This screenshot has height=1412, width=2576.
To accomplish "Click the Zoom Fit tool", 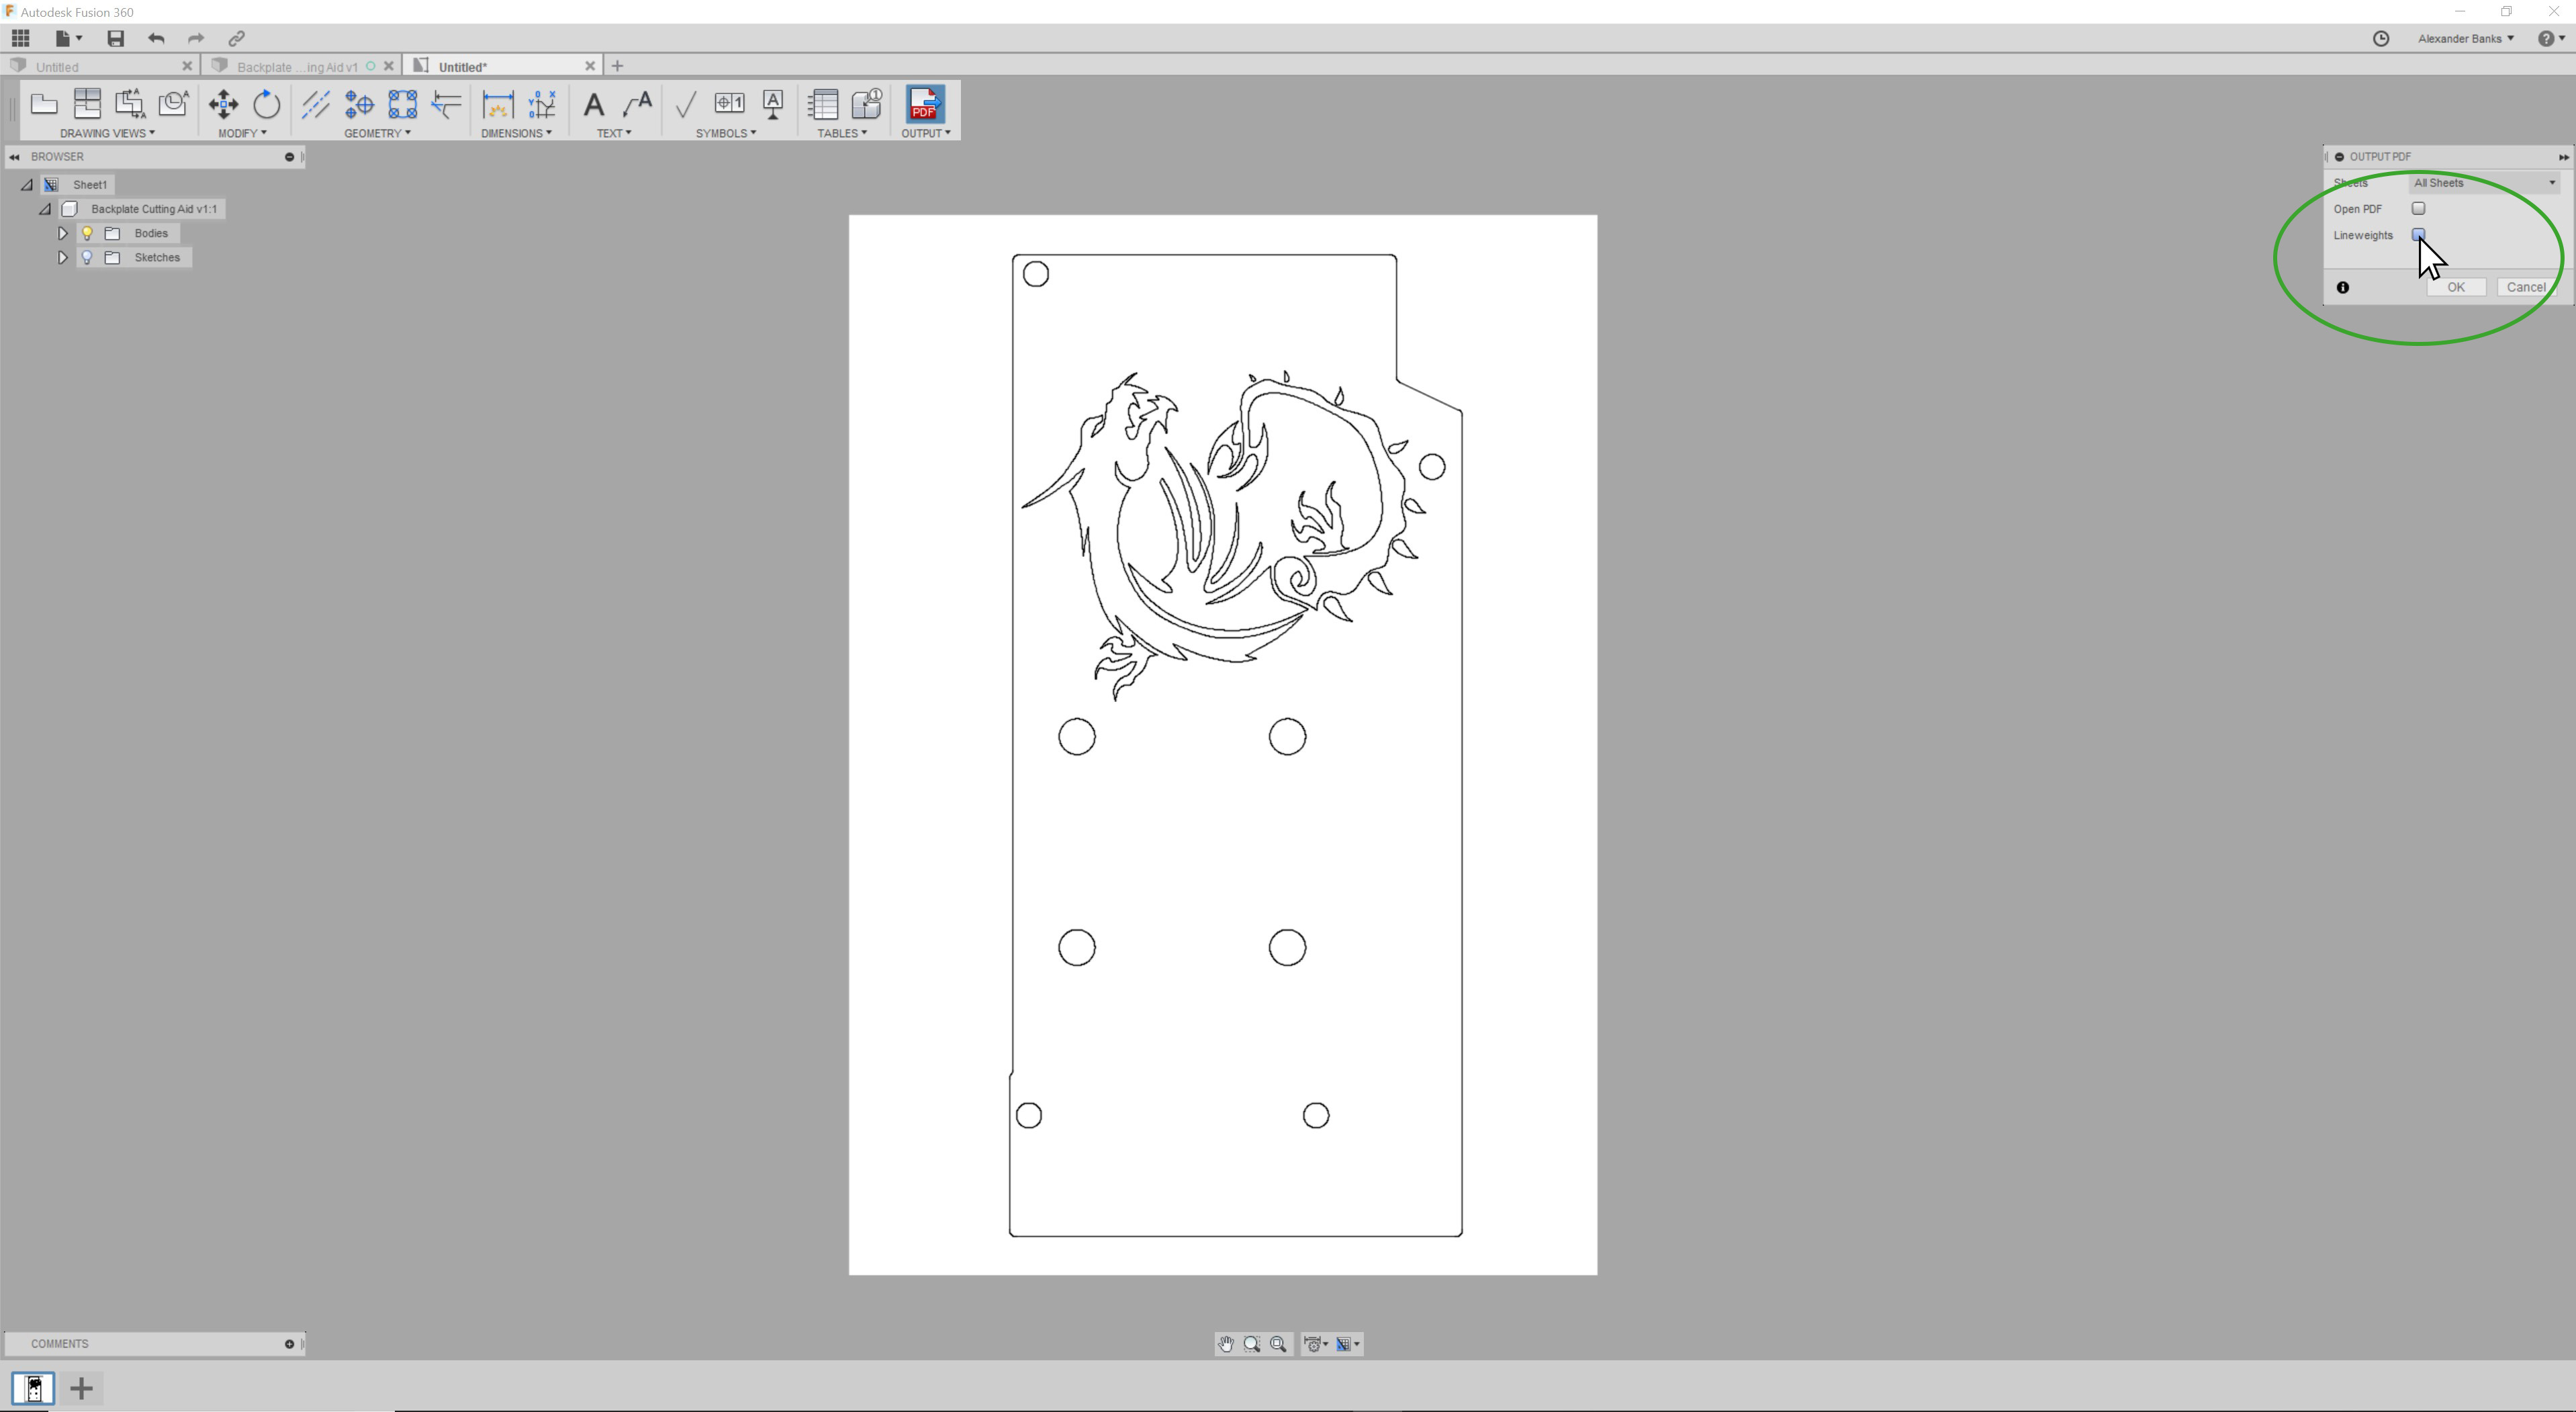I will tap(1278, 1344).
